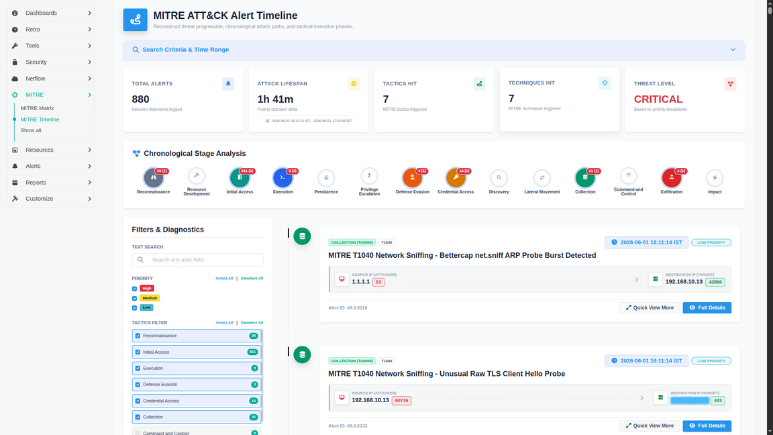
Task: Open the Execution stage icon
Action: pos(283,178)
